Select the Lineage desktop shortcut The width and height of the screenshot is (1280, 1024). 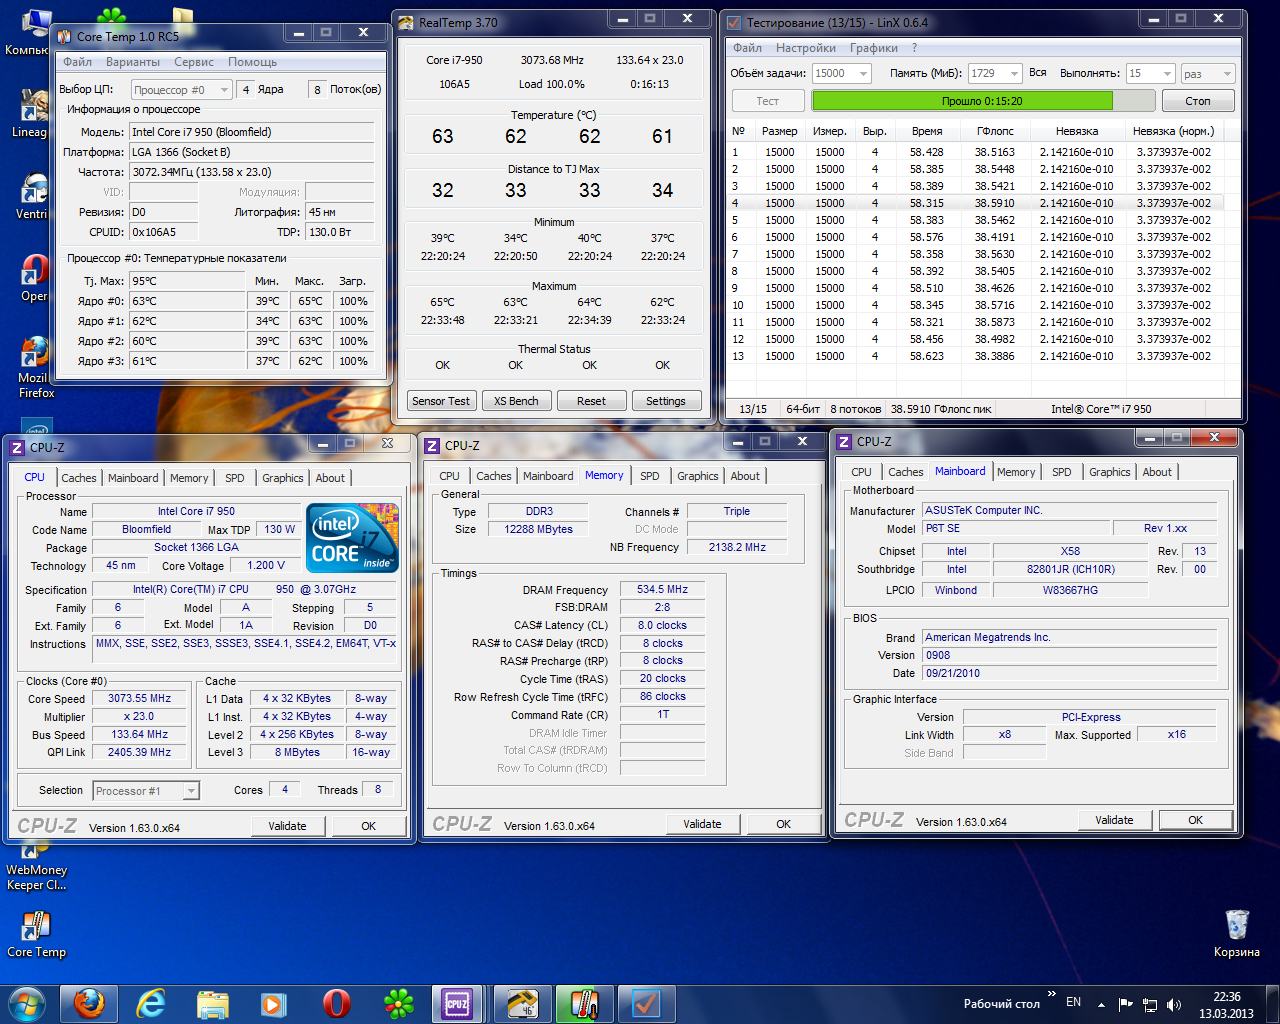point(33,113)
